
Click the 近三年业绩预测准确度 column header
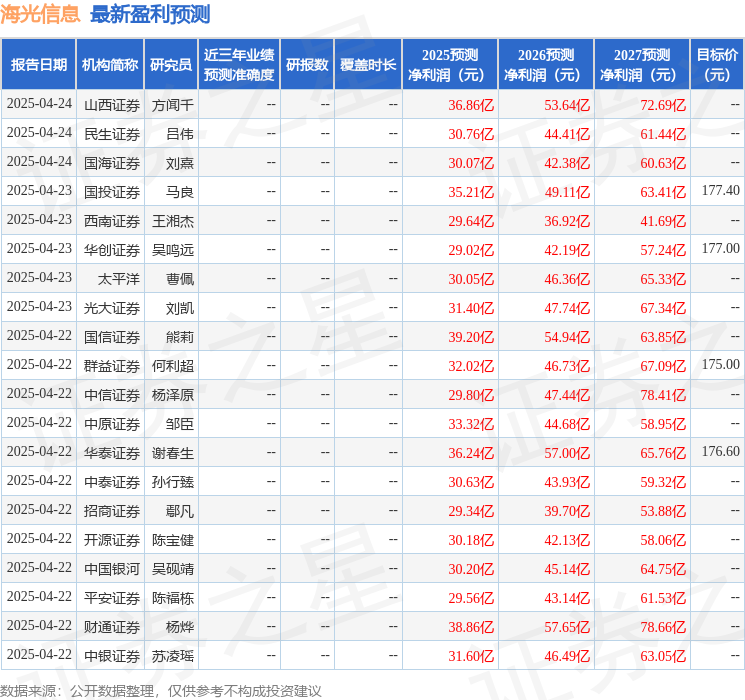pyautogui.click(x=238, y=65)
